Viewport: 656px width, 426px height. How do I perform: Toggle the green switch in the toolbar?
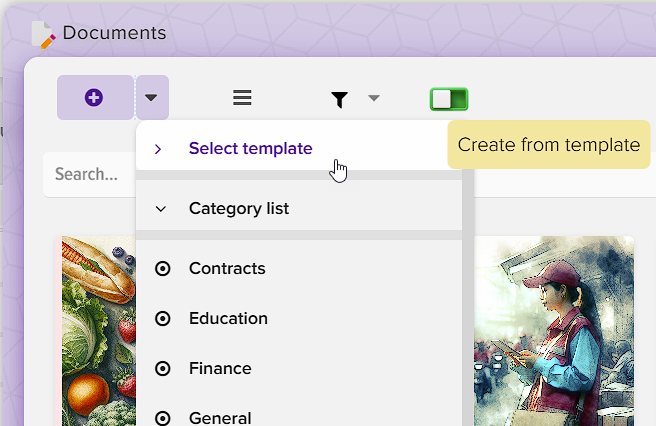coord(449,99)
